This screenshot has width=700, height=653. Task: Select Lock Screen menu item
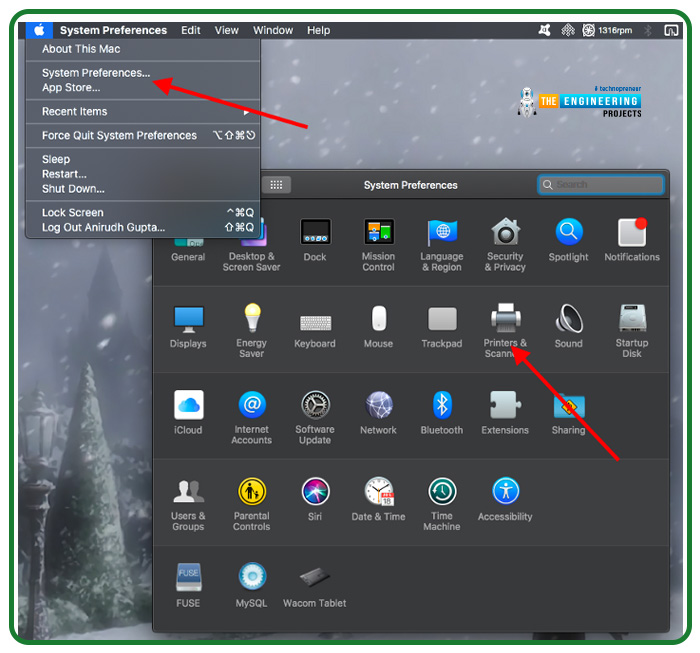(143, 212)
